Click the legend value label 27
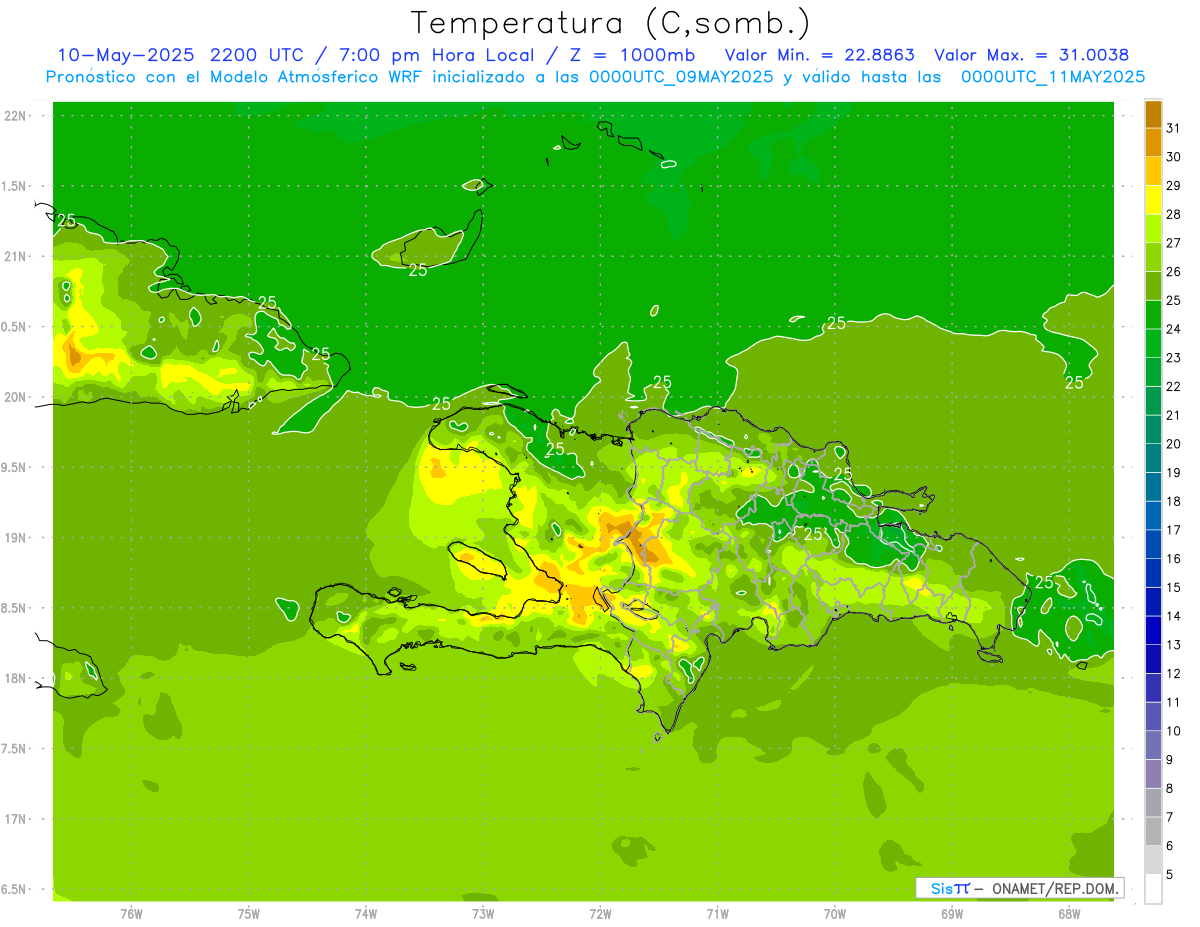Image resolution: width=1200 pixels, height=927 pixels. pyautogui.click(x=1174, y=243)
